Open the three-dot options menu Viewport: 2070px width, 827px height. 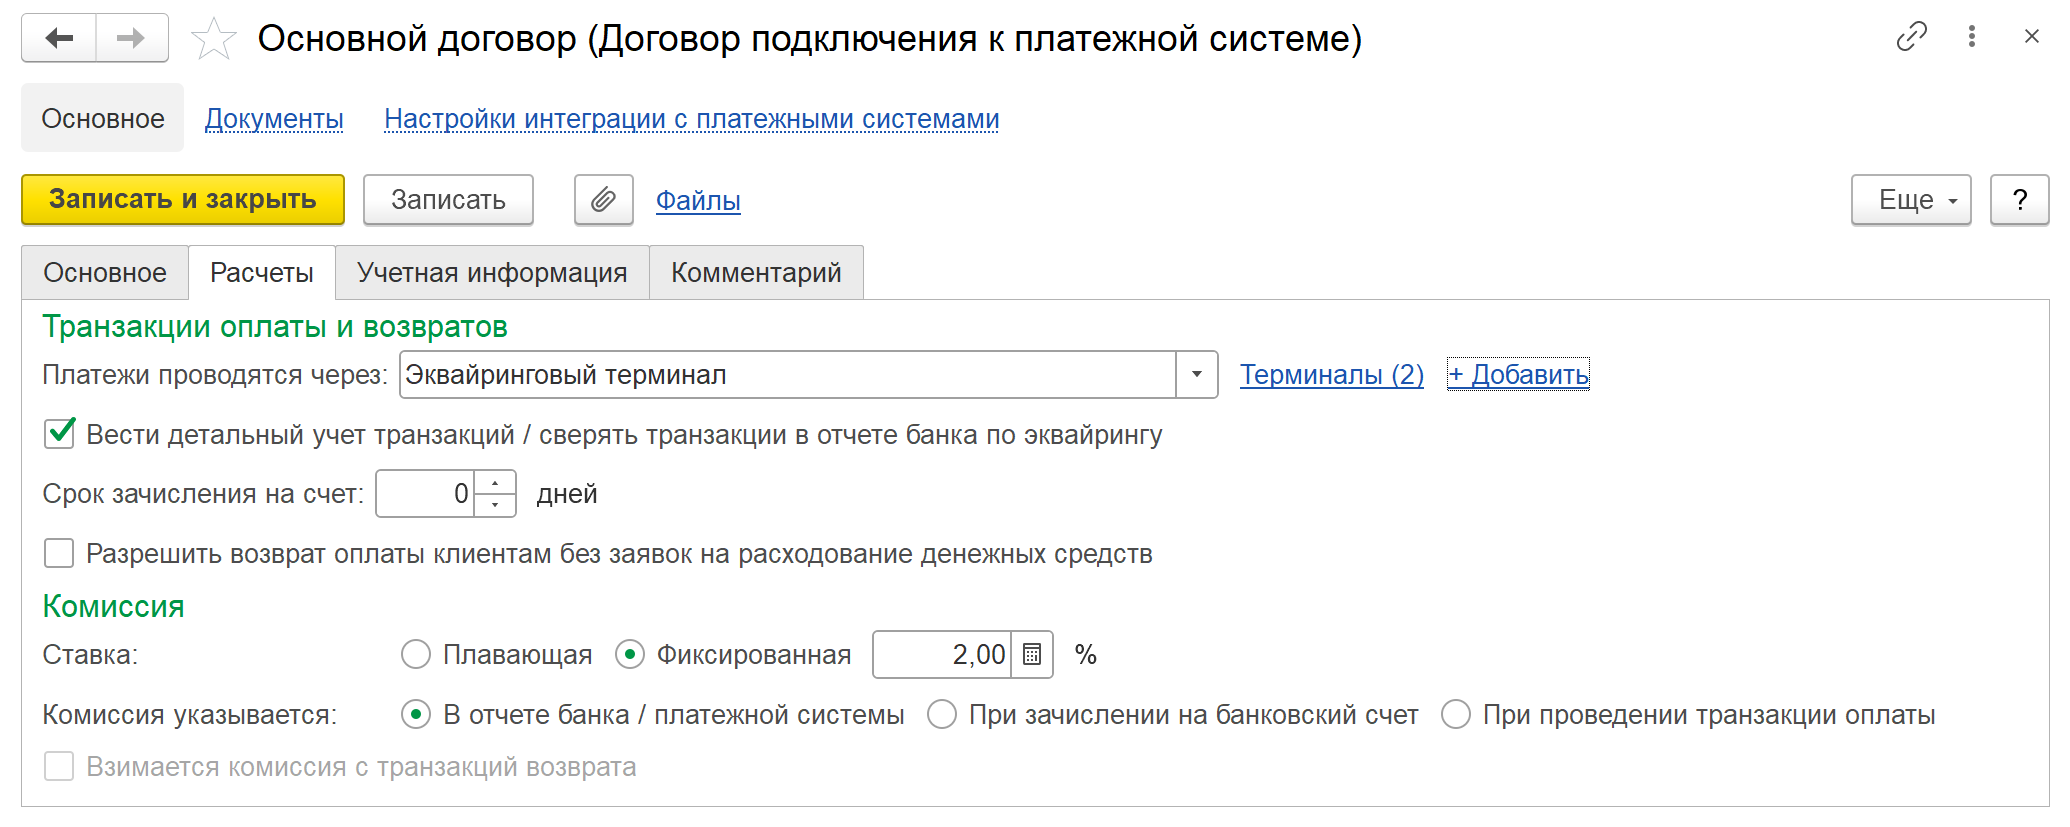tap(1971, 37)
